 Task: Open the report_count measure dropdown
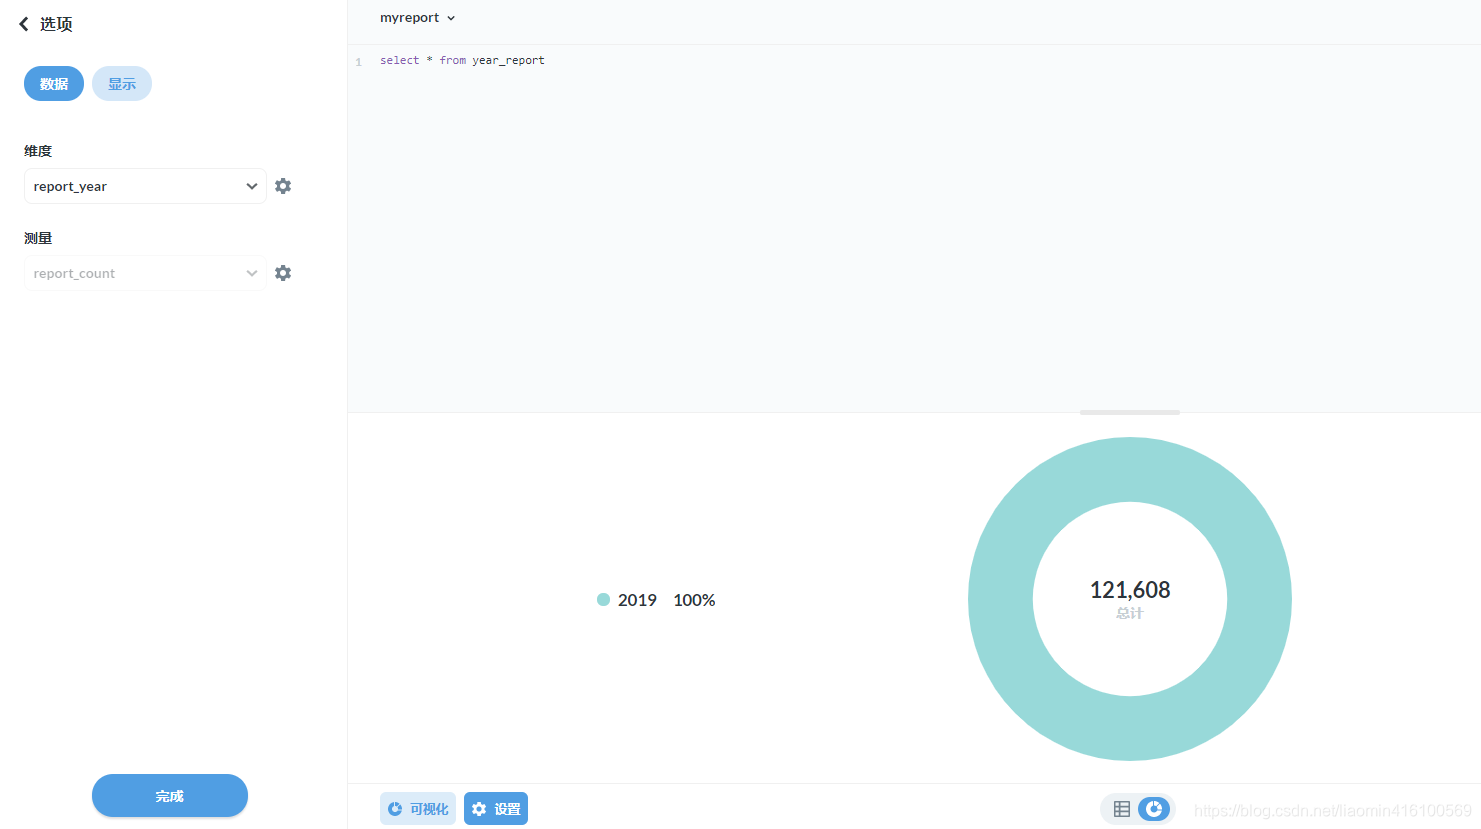click(x=145, y=273)
